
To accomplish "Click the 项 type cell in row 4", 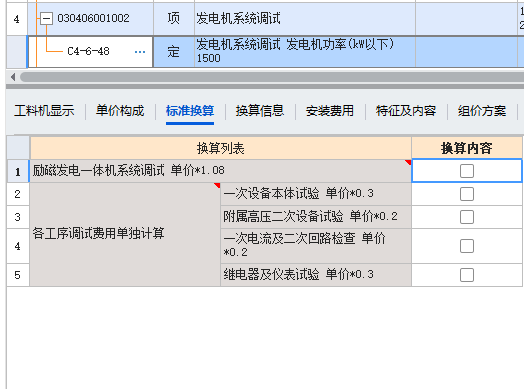I will pyautogui.click(x=174, y=19).
